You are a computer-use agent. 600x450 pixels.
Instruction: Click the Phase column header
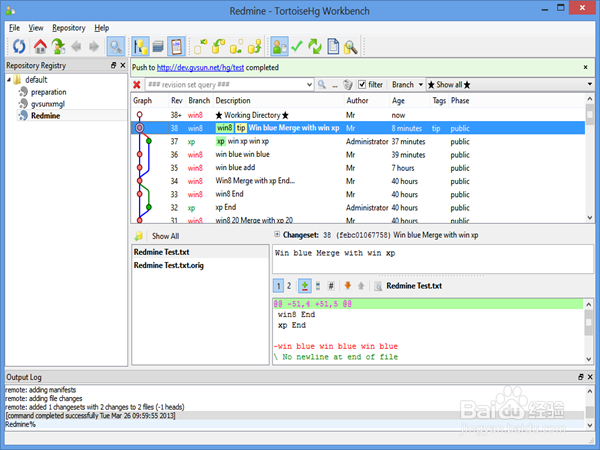460,101
